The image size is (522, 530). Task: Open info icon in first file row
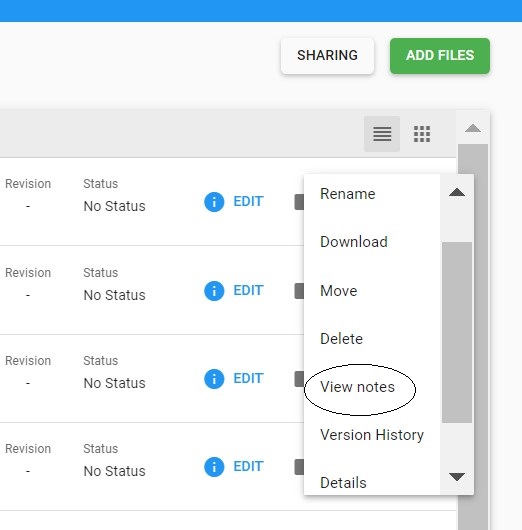click(x=214, y=202)
